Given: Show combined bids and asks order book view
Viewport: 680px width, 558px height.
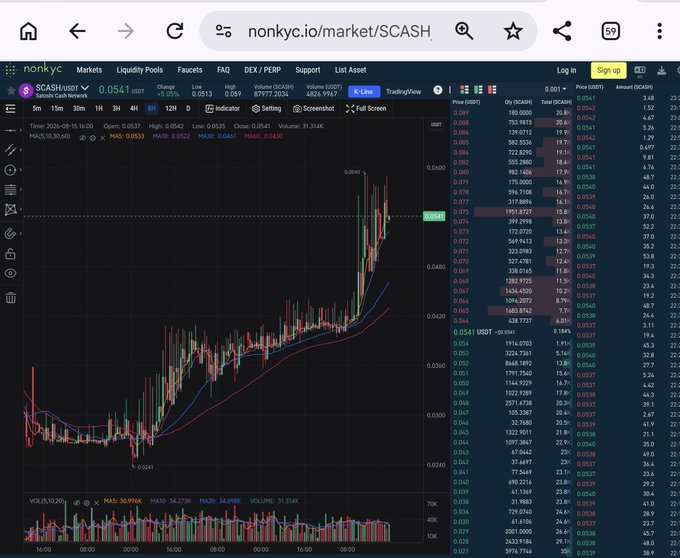Looking at the screenshot, I should click(x=464, y=90).
